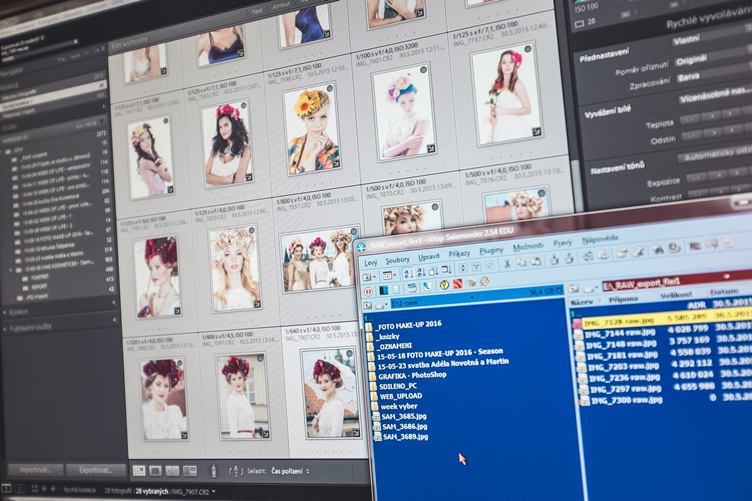
Task: Open the Možnosti menu in Salamander
Action: (529, 247)
